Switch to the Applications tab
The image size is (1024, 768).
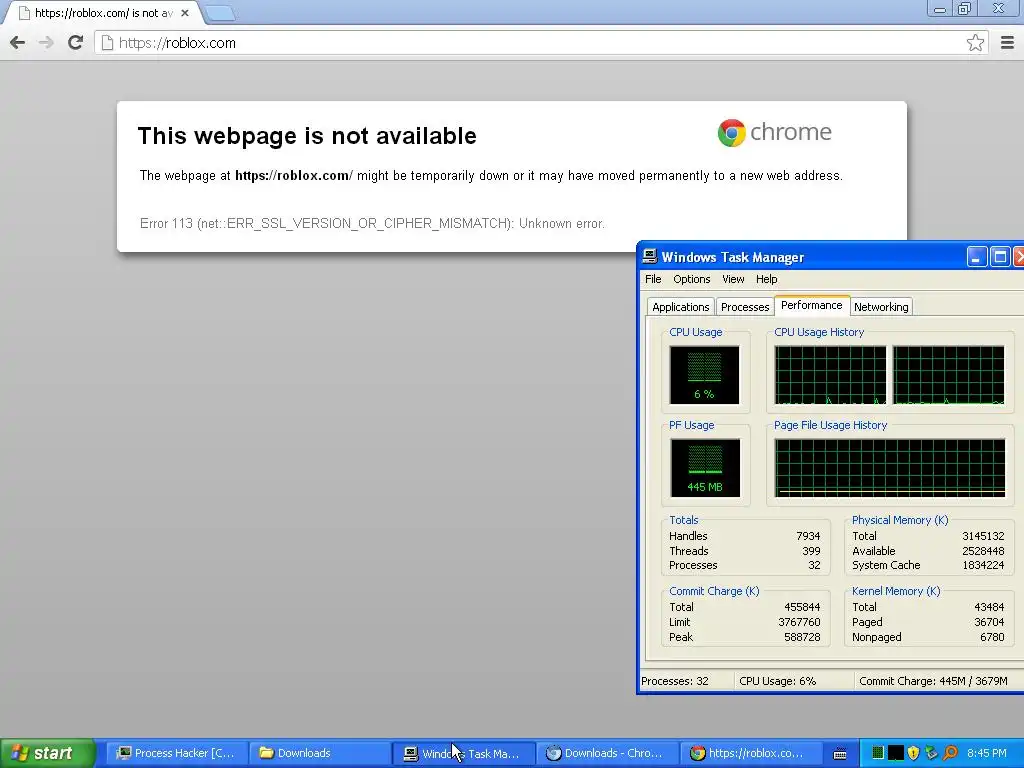pos(680,307)
